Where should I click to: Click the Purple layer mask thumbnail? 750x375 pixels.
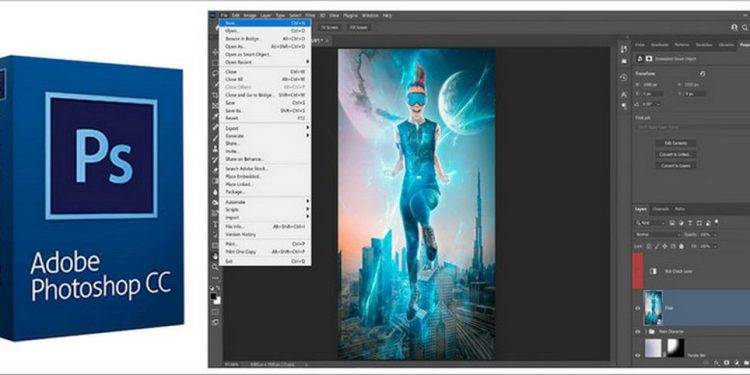coord(675,347)
